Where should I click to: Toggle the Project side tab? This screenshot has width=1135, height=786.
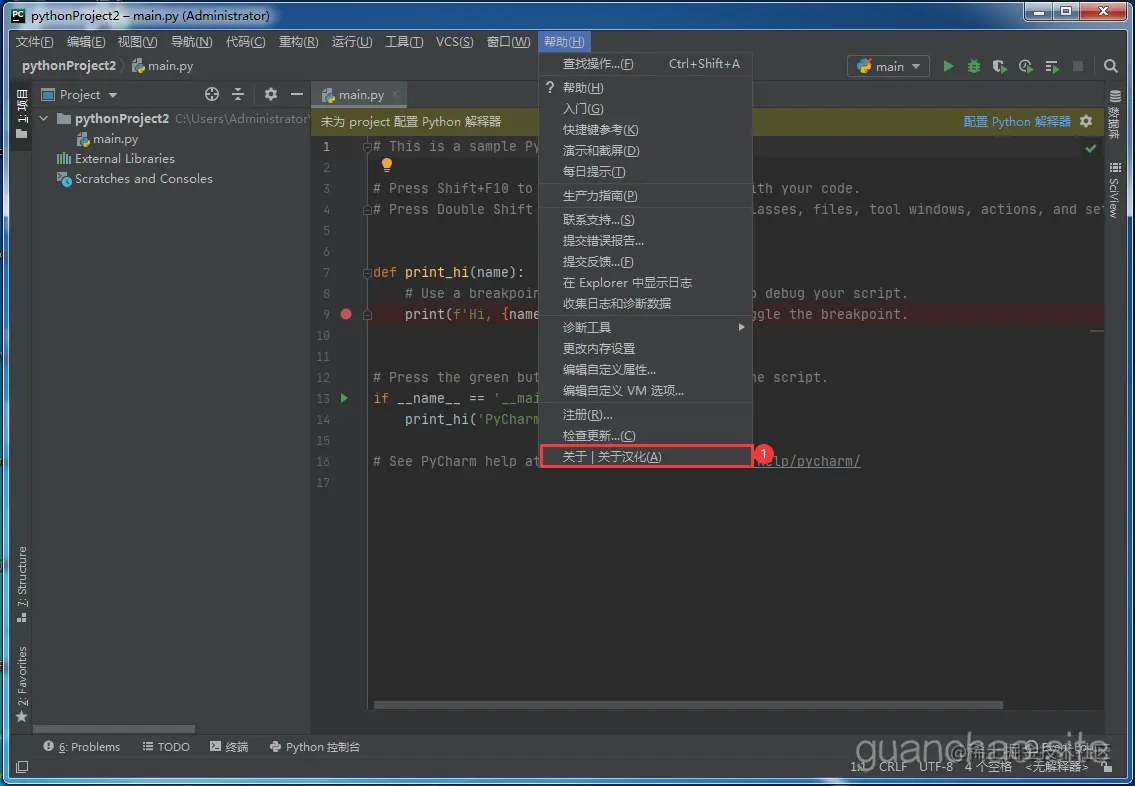(x=22, y=114)
